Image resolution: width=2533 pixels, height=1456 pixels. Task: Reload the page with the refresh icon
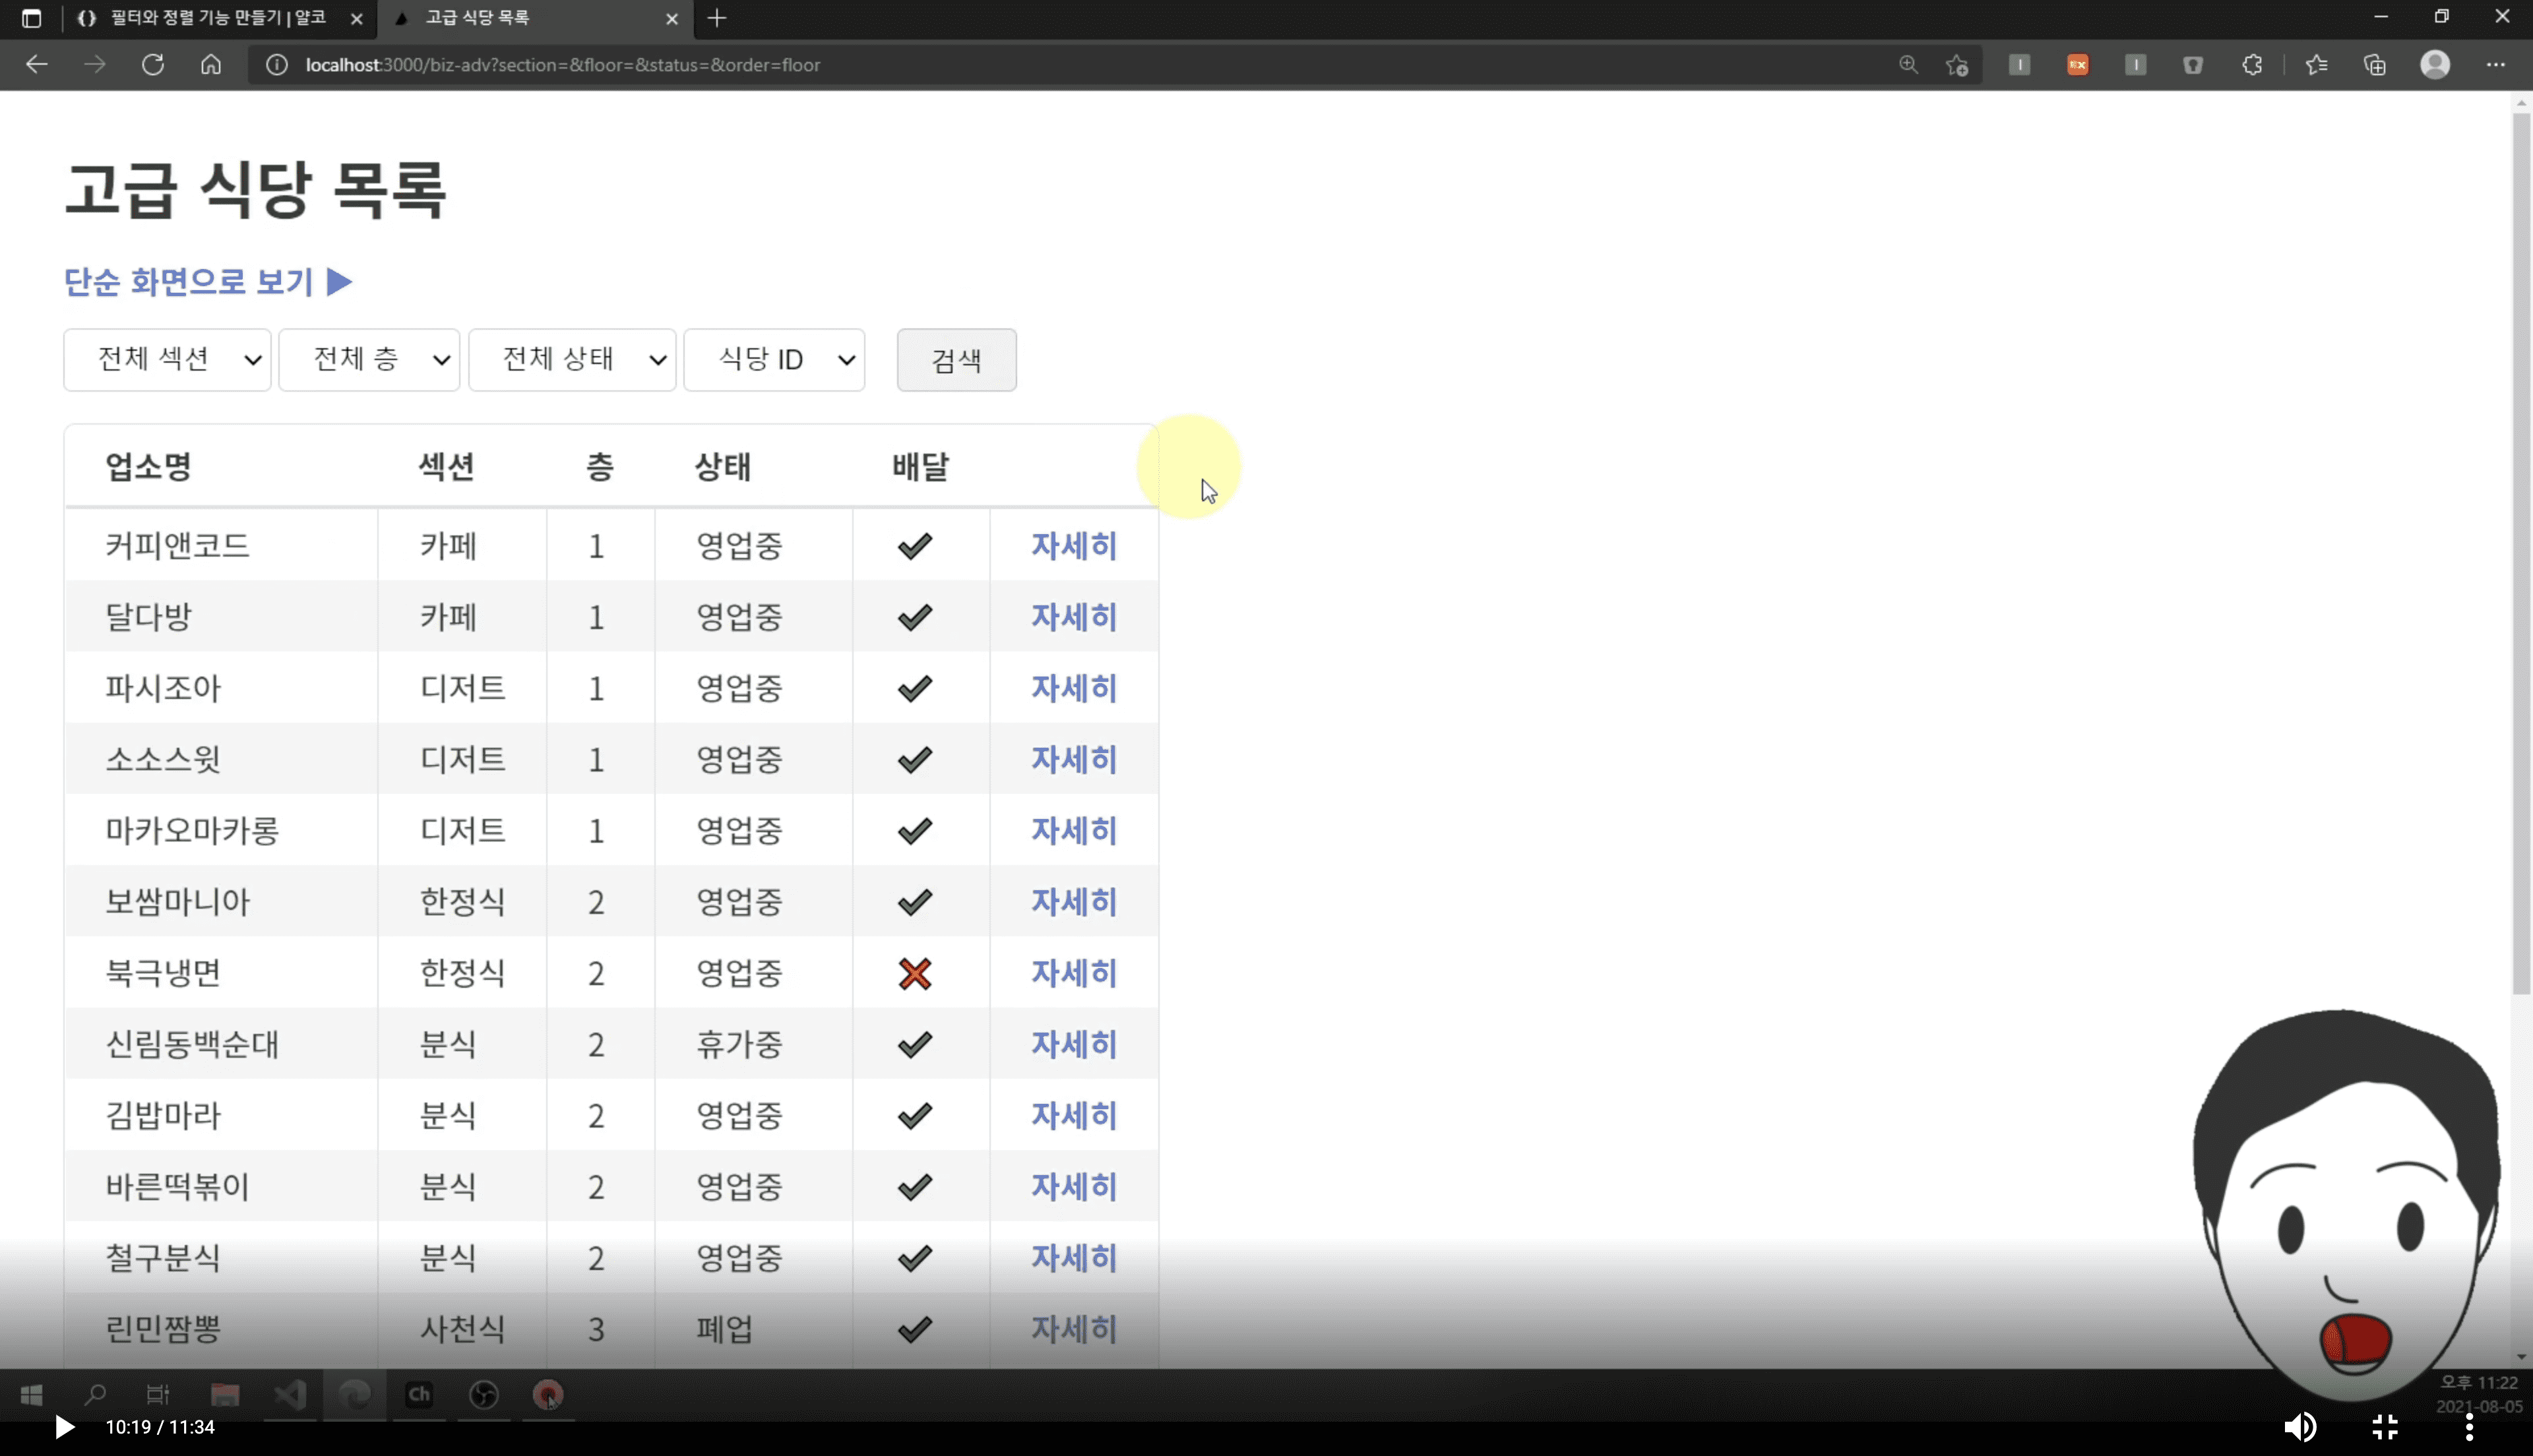(x=152, y=65)
